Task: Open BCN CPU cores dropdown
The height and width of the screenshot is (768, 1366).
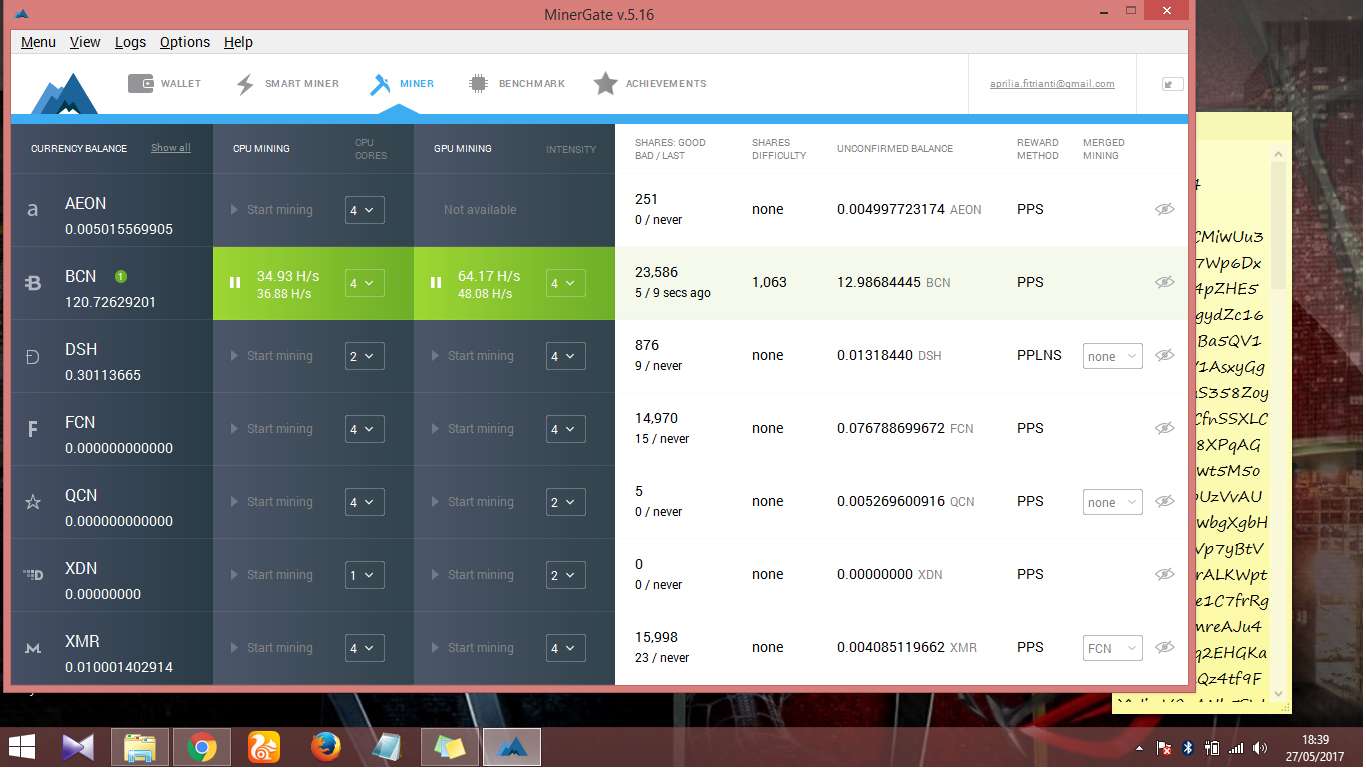Action: pyautogui.click(x=364, y=283)
